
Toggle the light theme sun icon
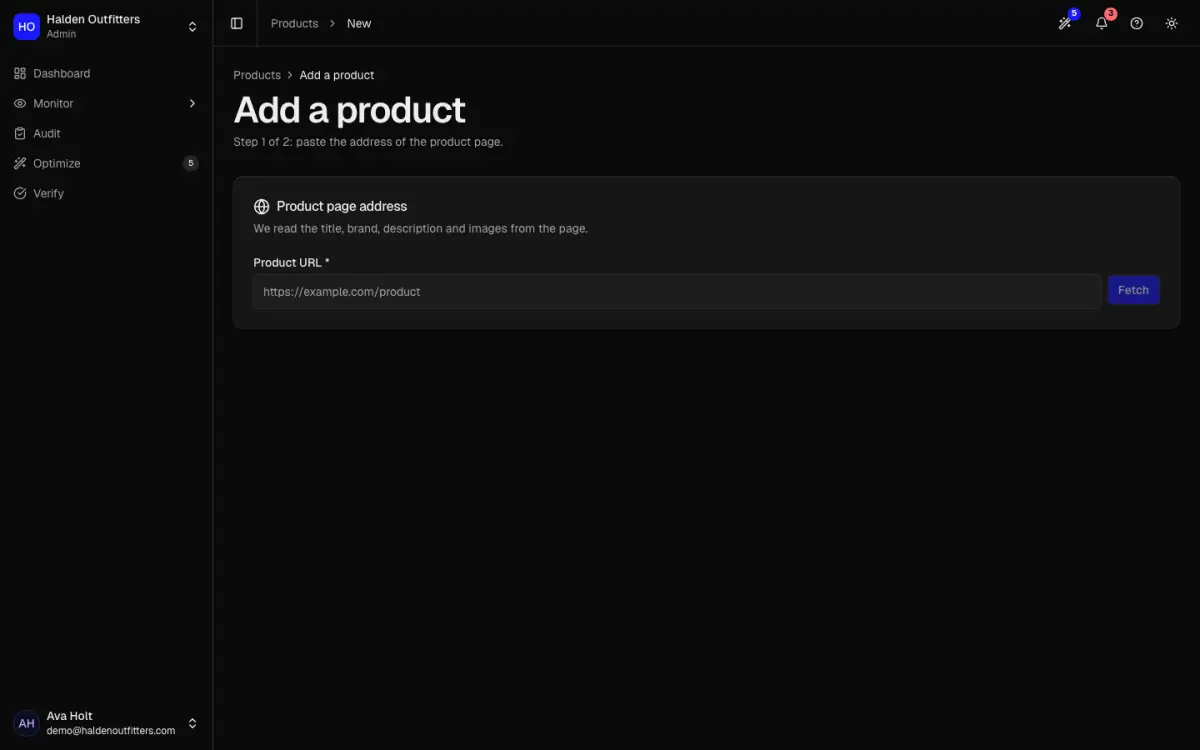point(1172,23)
